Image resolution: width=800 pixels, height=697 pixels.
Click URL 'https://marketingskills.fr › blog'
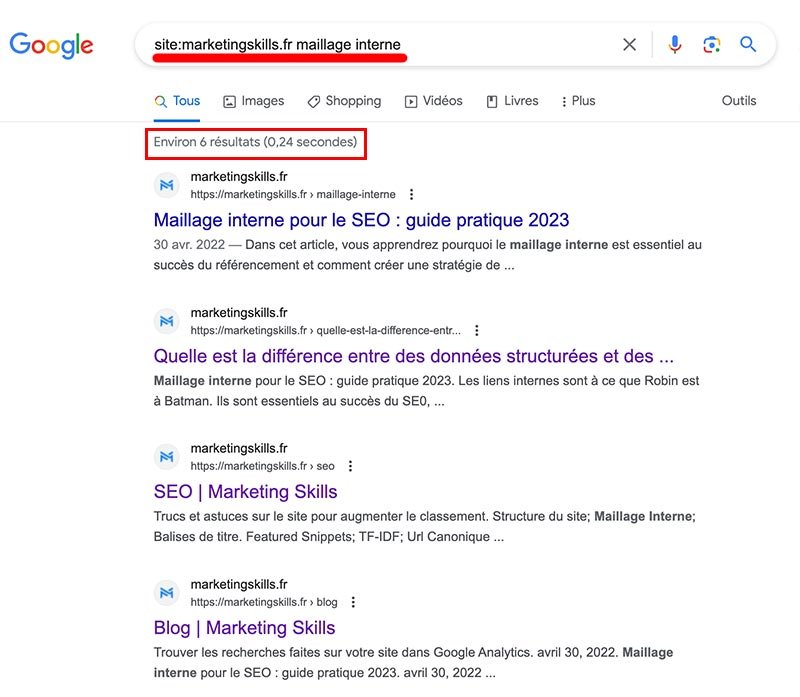pyautogui.click(x=264, y=602)
